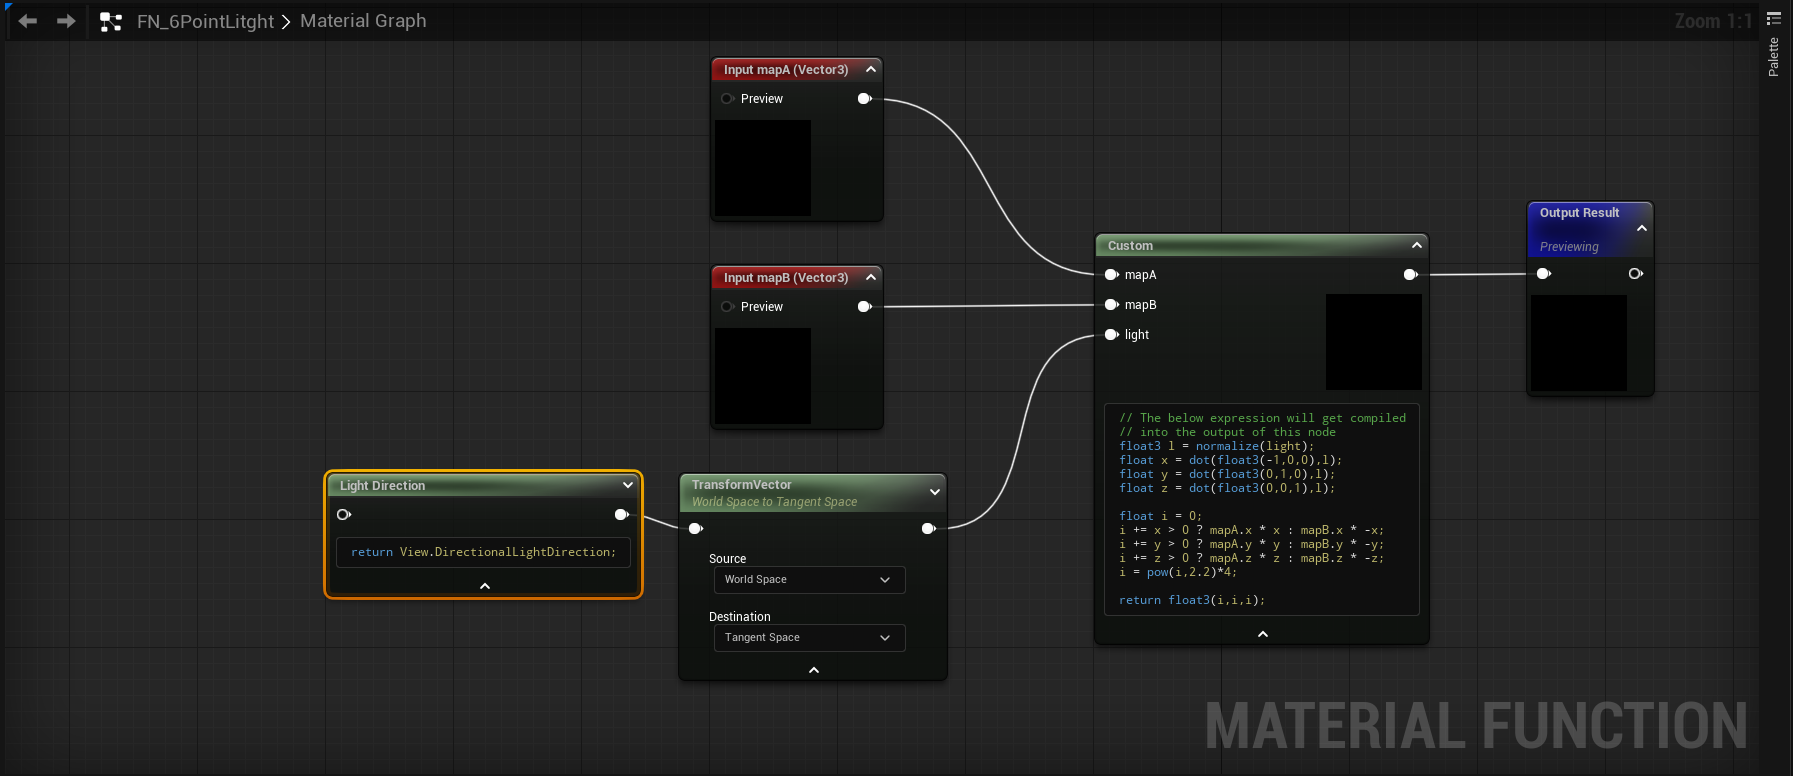1793x776 pixels.
Task: Collapse Light Direction node bottom chevron
Action: pyautogui.click(x=485, y=586)
